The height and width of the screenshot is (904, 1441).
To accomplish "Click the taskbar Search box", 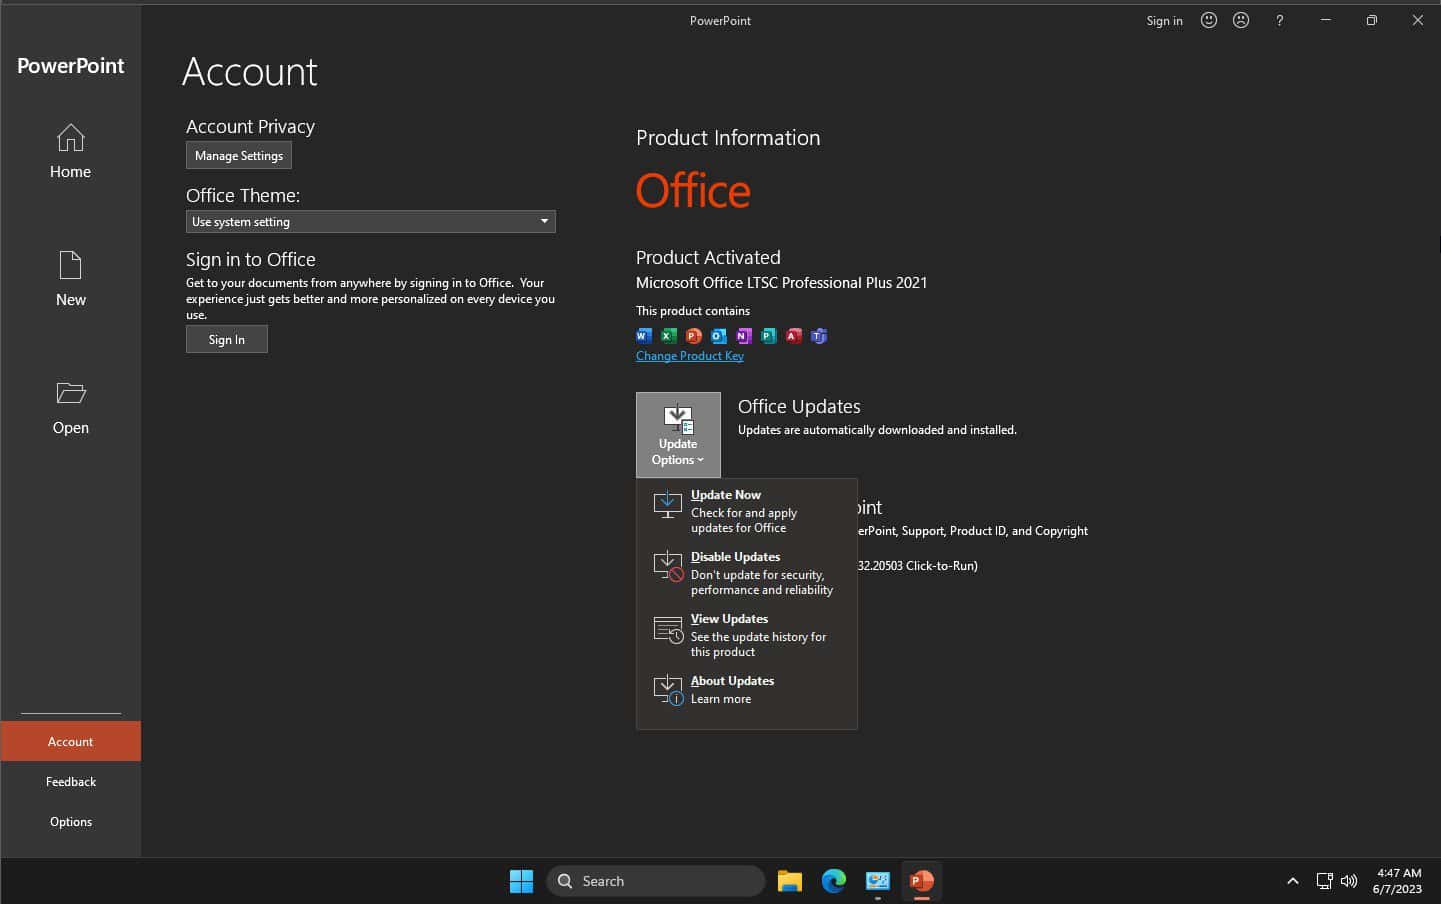I will [x=656, y=881].
